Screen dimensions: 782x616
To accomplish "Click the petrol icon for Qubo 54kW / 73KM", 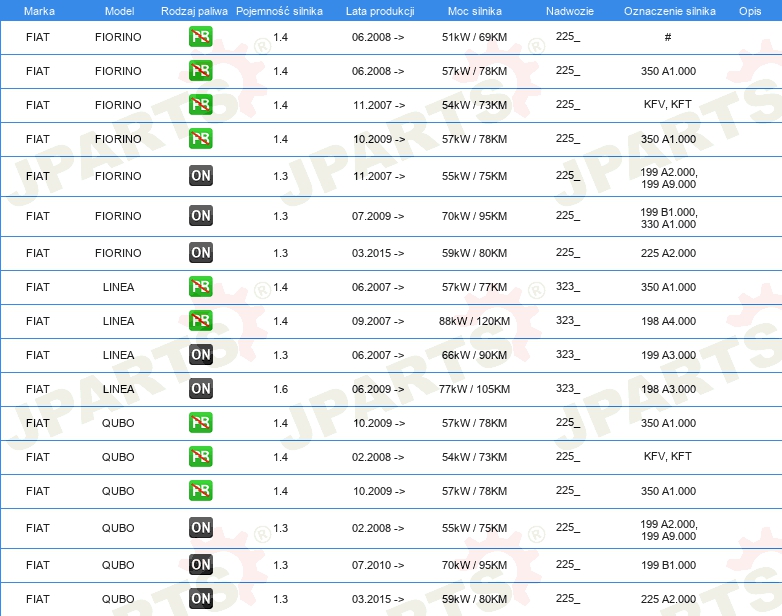I will coord(200,456).
